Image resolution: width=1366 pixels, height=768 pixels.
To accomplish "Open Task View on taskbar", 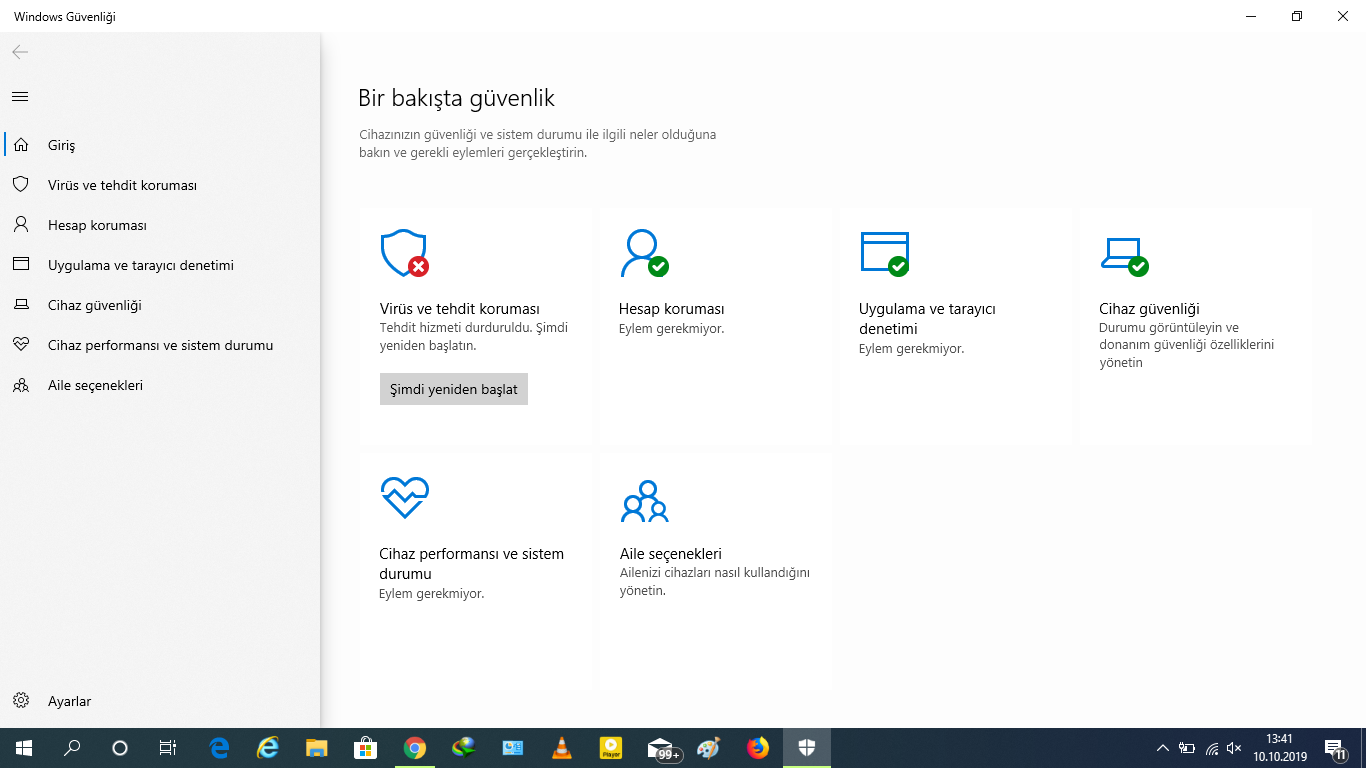I will click(168, 748).
